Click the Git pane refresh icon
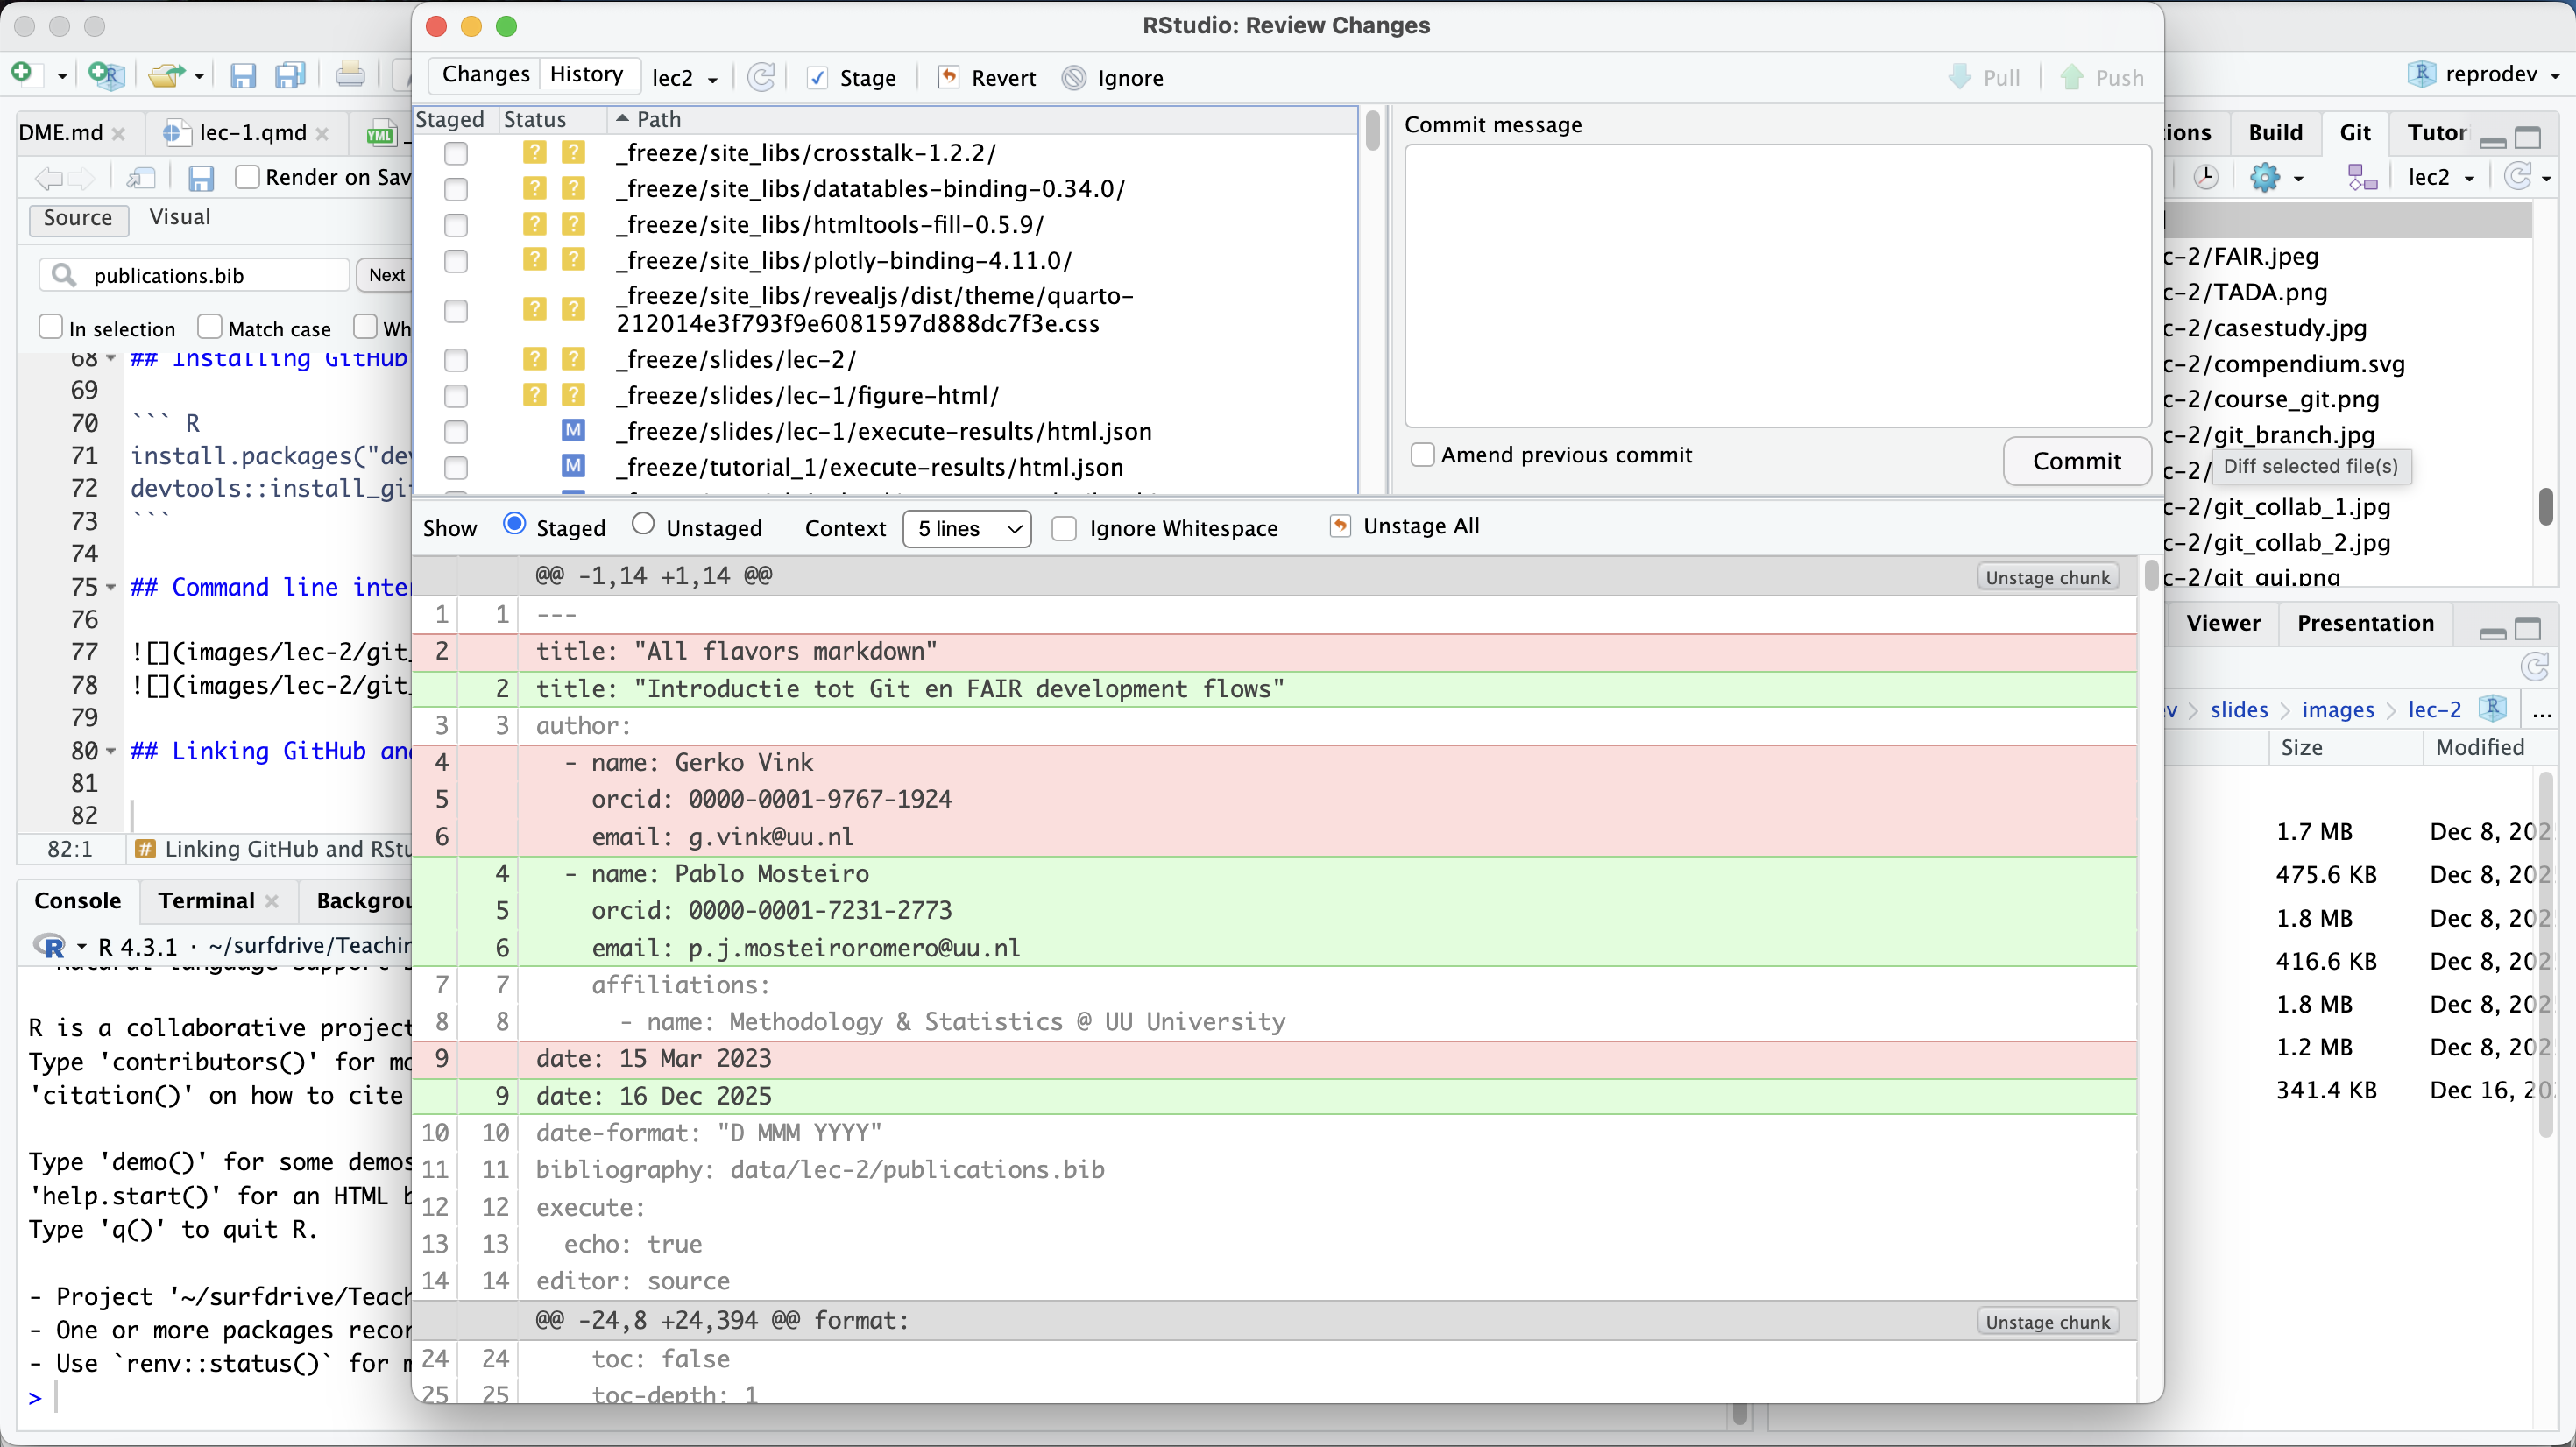 coord(2518,177)
